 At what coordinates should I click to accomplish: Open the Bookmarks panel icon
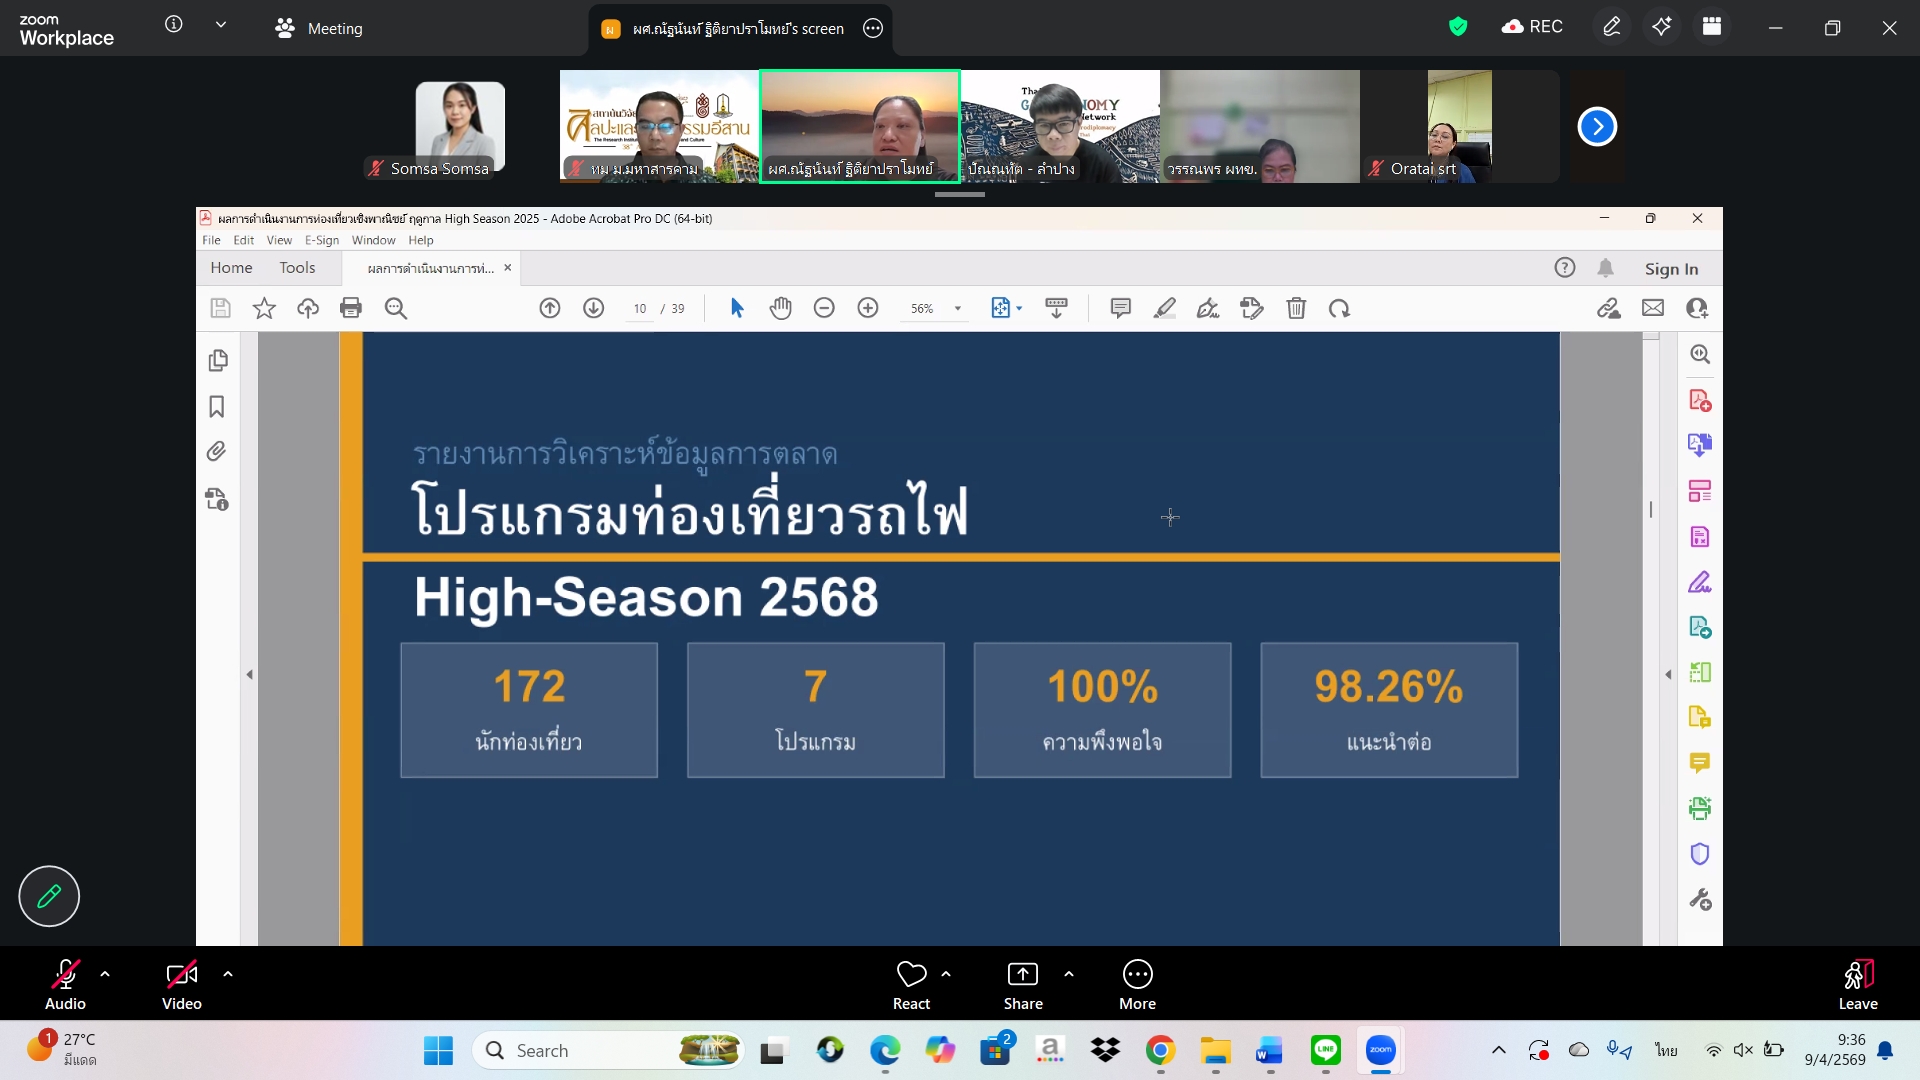click(217, 406)
